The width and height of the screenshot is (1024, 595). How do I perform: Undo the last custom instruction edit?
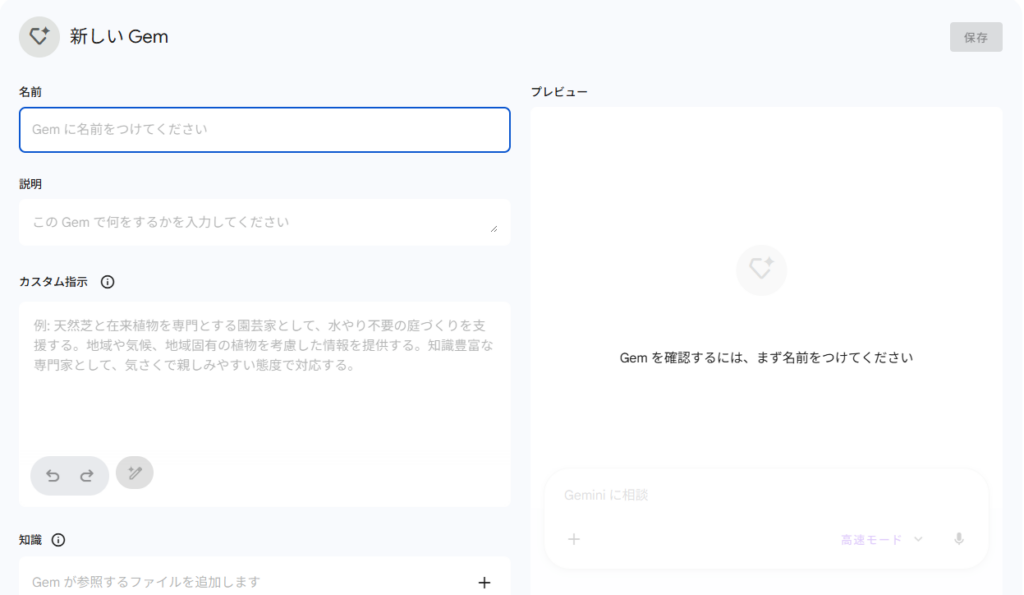(x=53, y=476)
